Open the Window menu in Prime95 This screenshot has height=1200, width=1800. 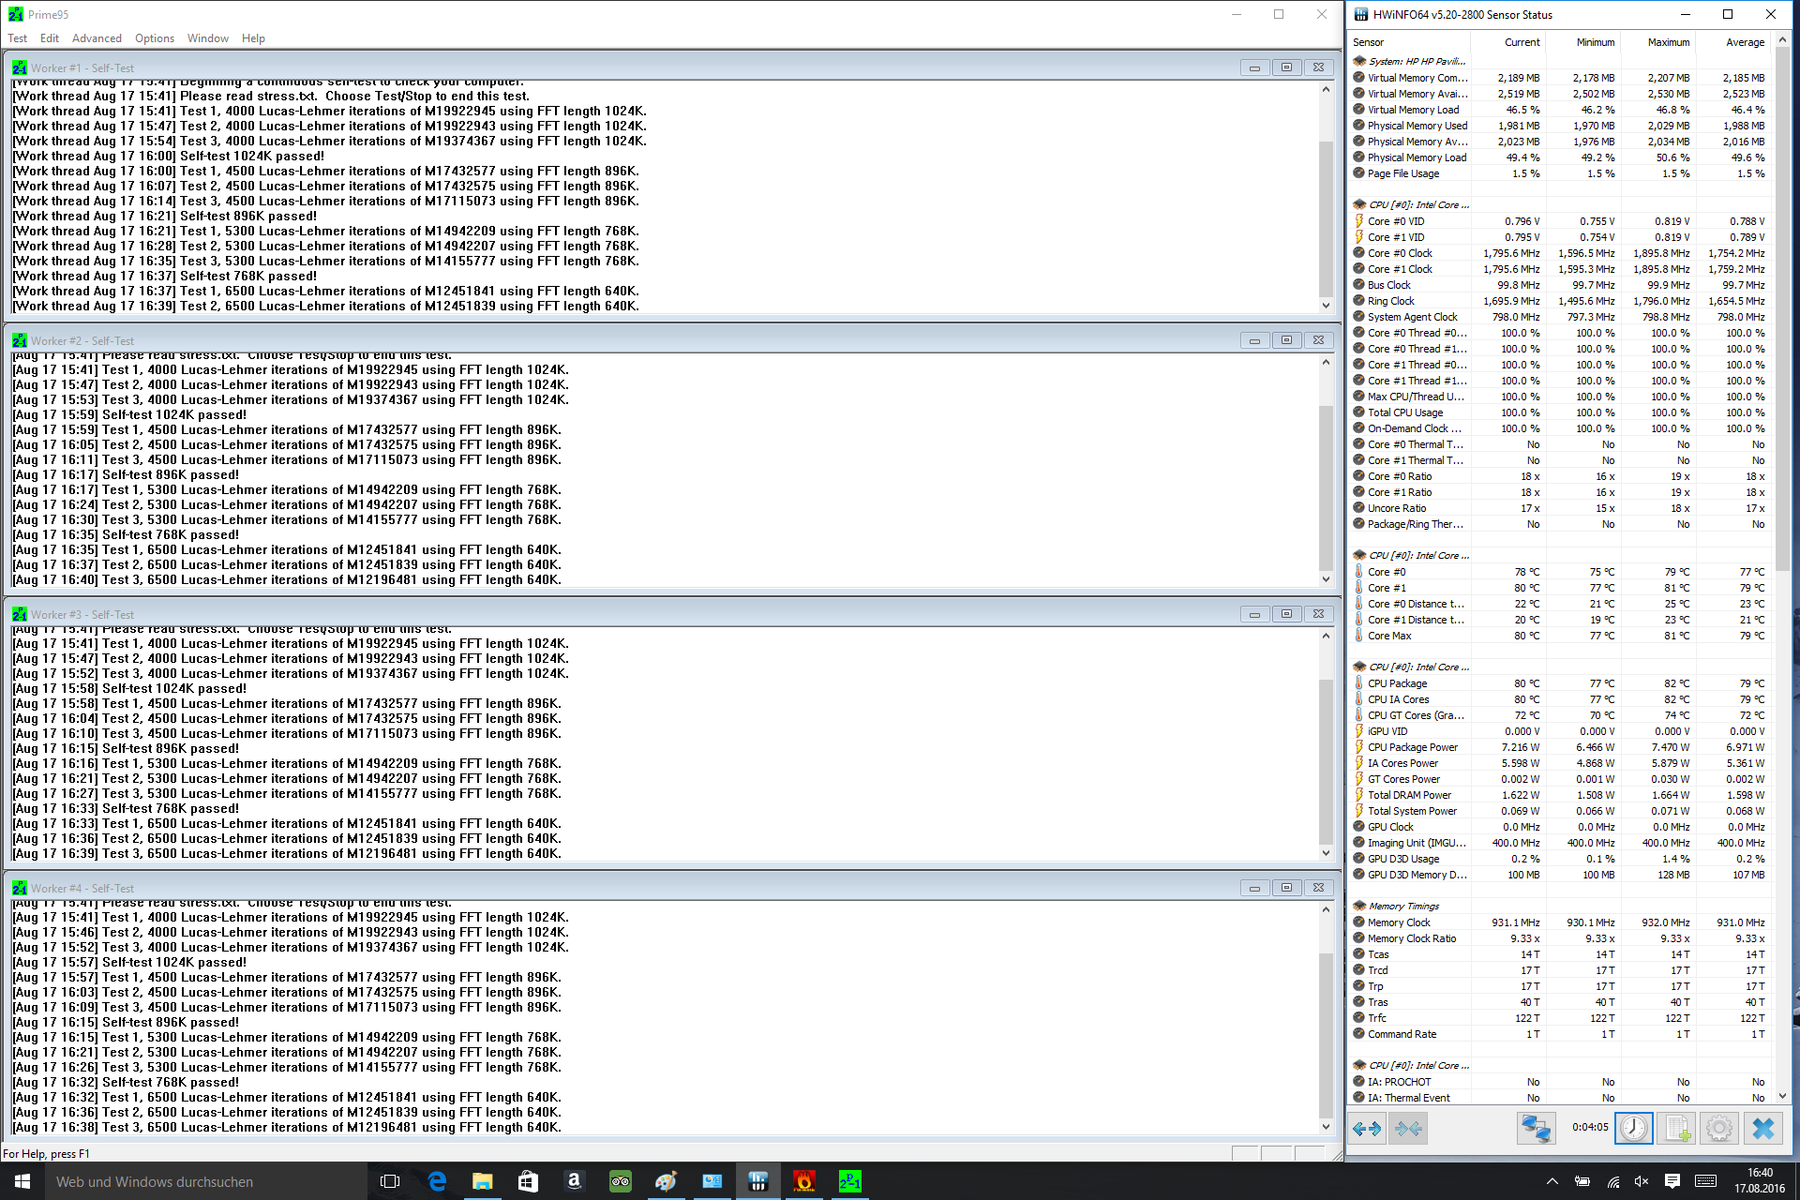click(x=208, y=38)
